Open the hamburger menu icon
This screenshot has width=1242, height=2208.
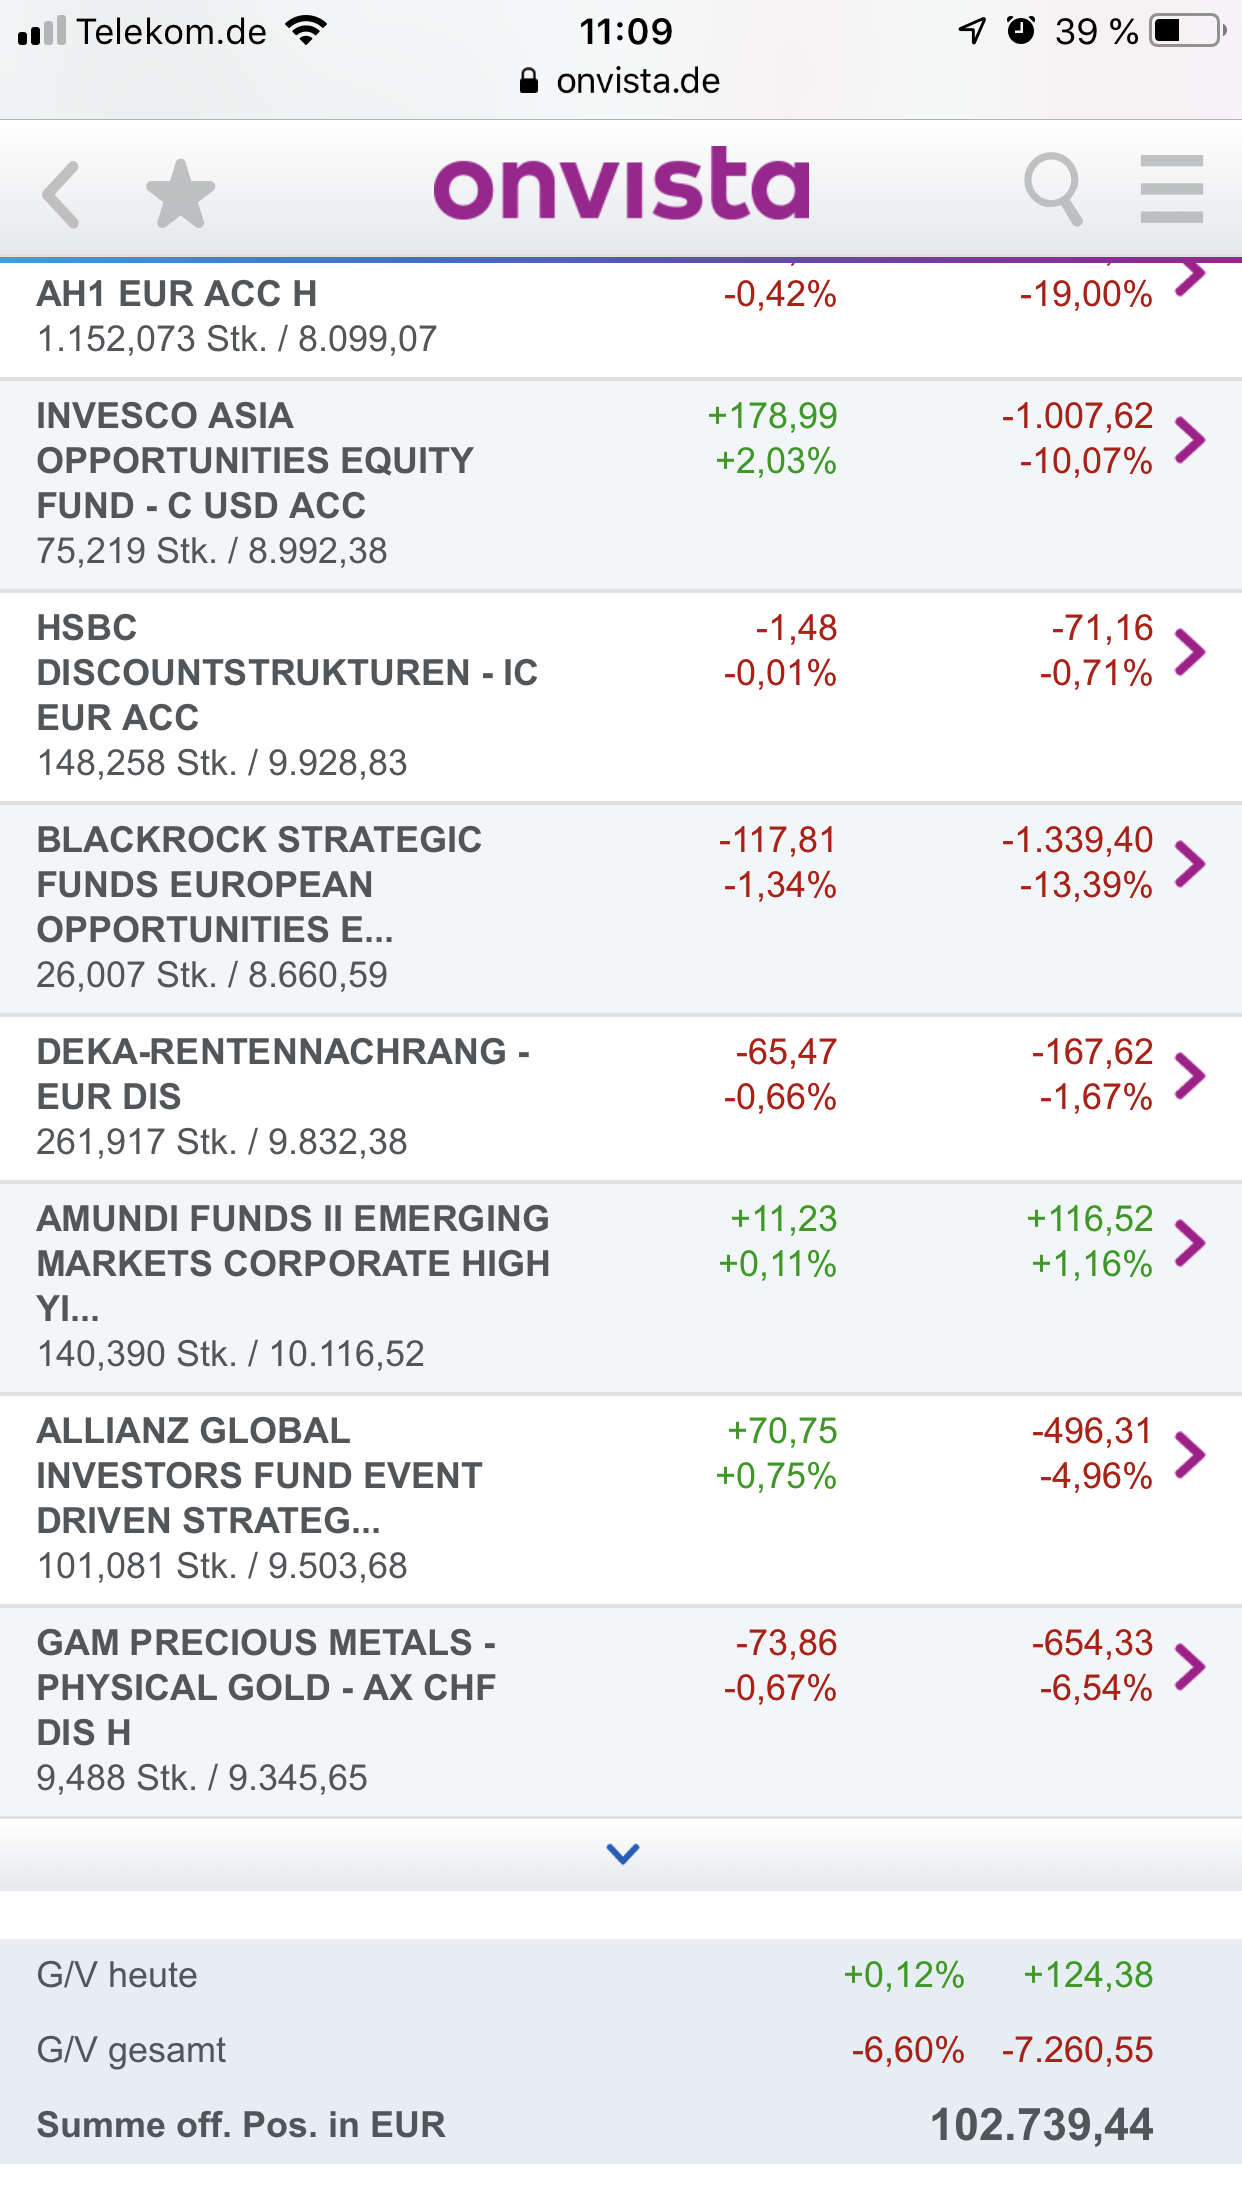(x=1171, y=189)
